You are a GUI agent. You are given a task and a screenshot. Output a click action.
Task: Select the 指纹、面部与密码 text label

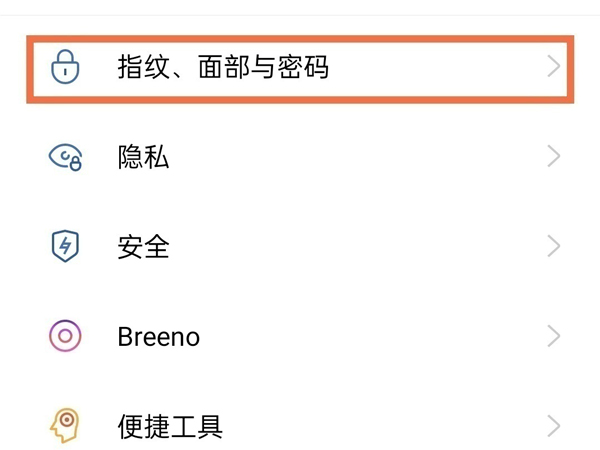pyautogui.click(x=222, y=68)
